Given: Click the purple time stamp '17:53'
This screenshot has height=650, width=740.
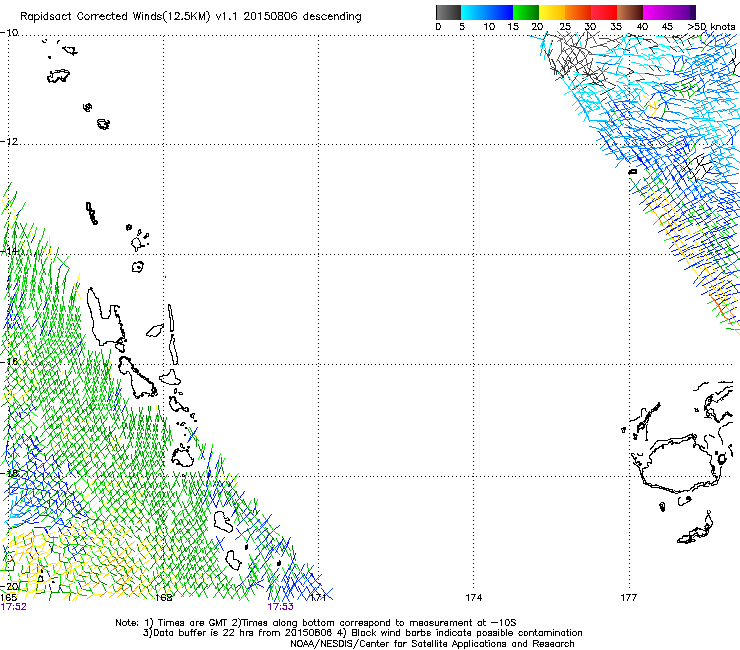Looking at the screenshot, I should tap(280, 607).
